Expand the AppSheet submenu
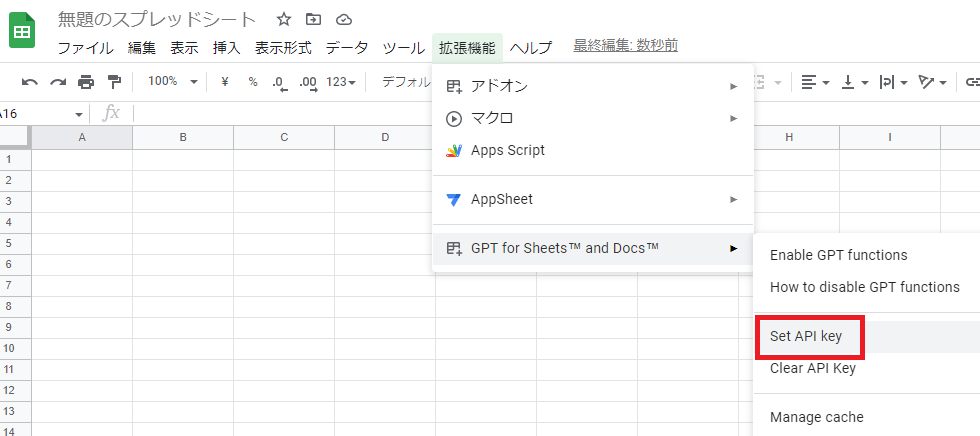980x436 pixels. (592, 200)
